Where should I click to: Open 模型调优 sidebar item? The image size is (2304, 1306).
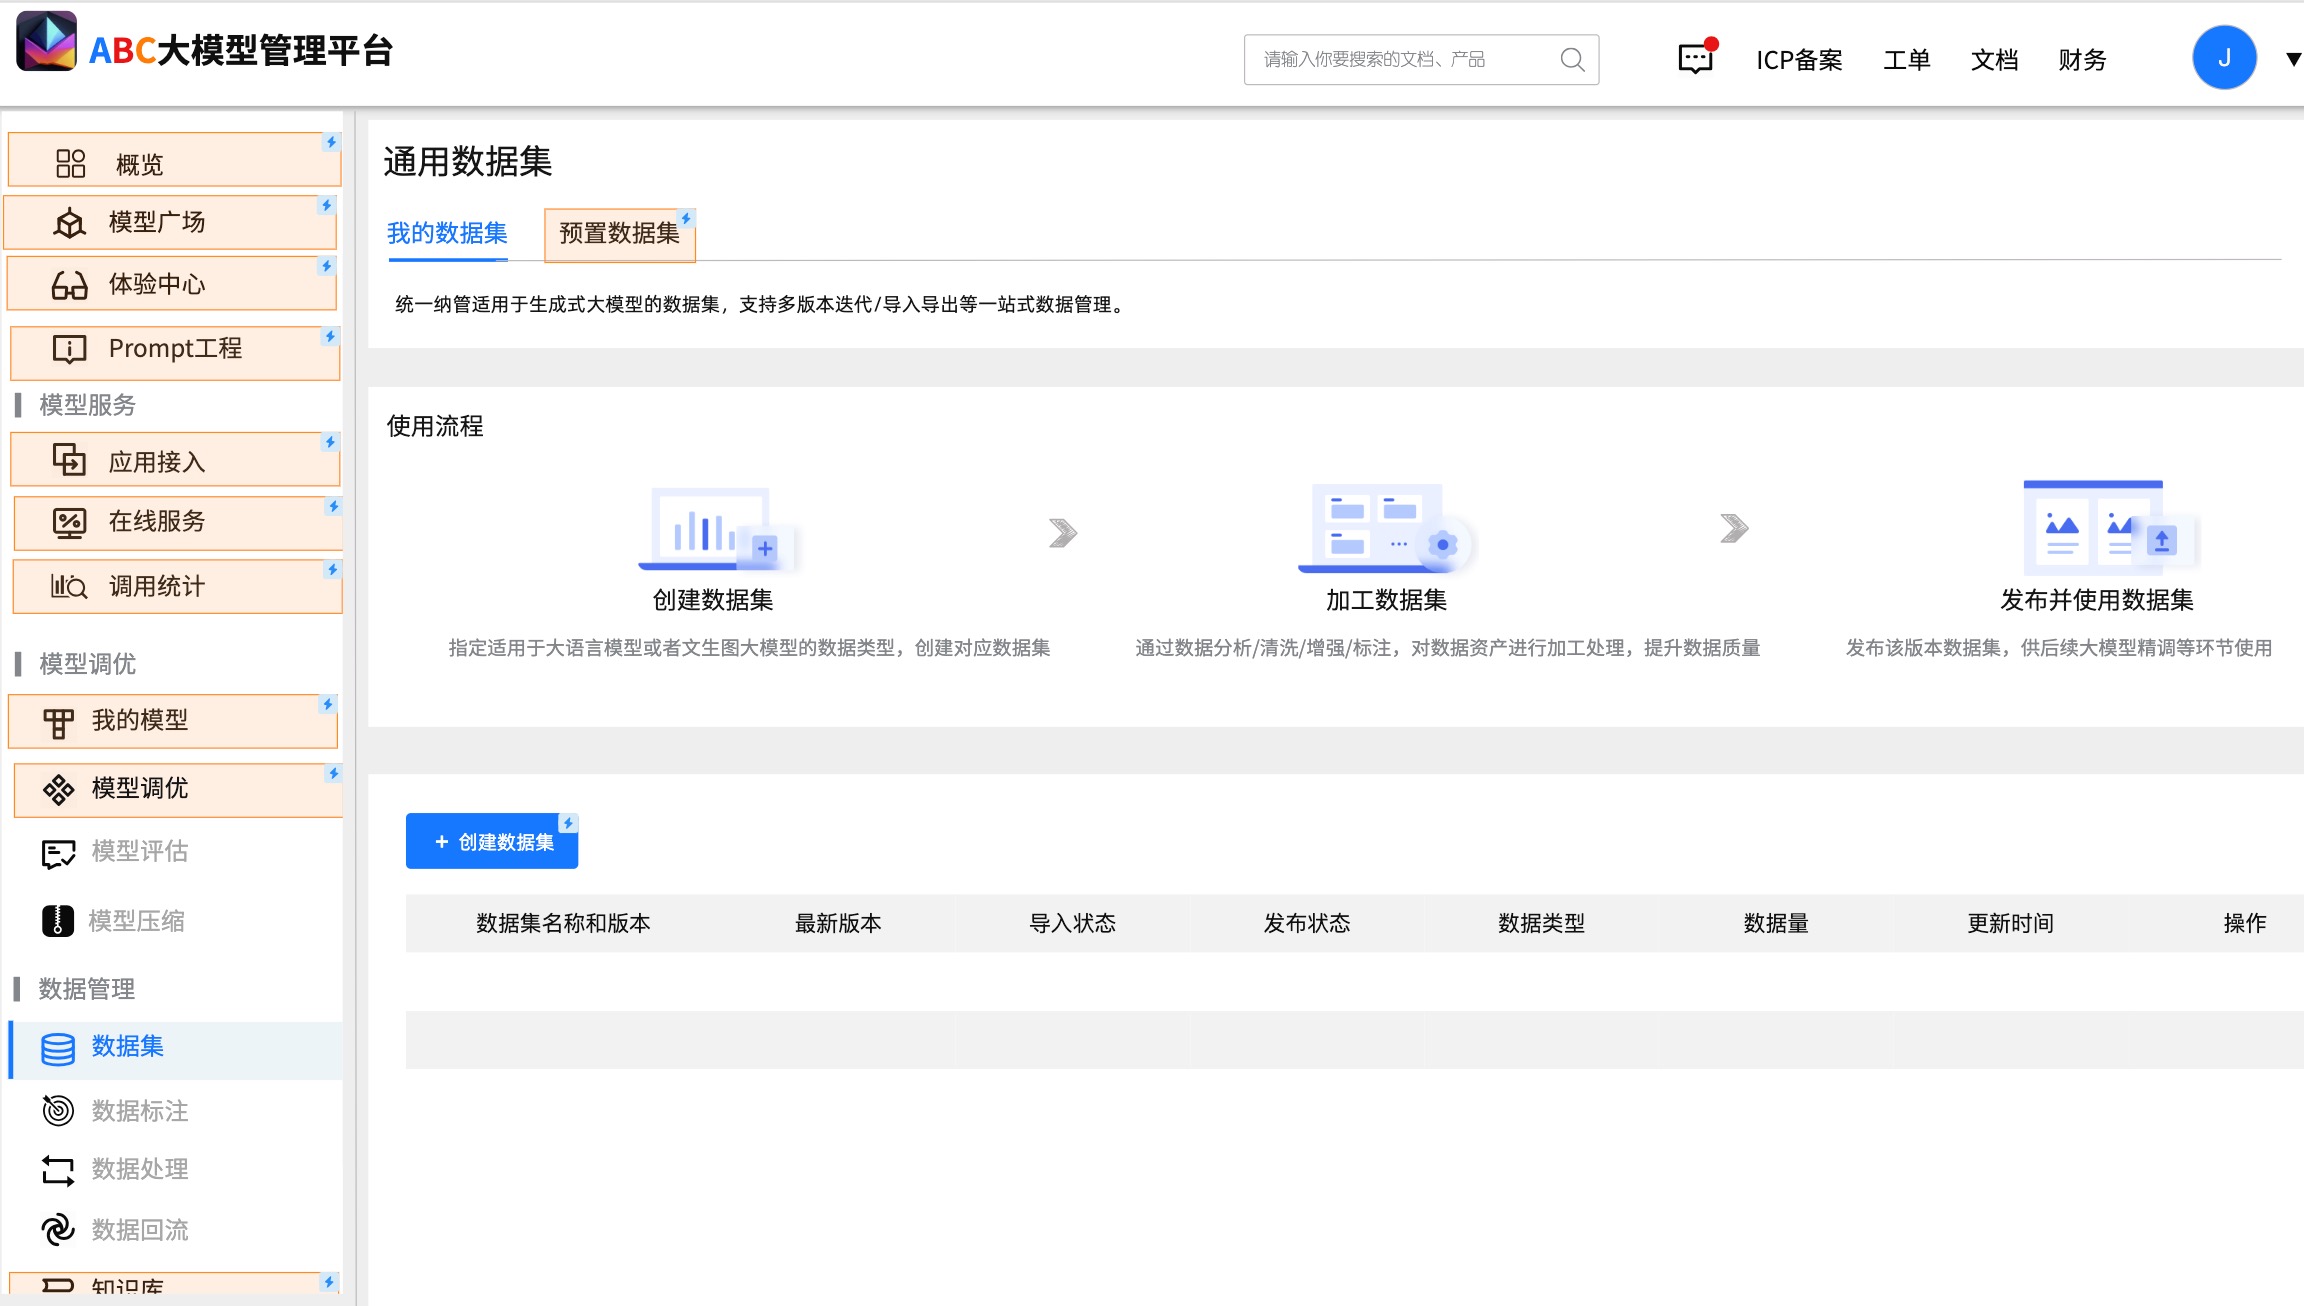click(178, 790)
